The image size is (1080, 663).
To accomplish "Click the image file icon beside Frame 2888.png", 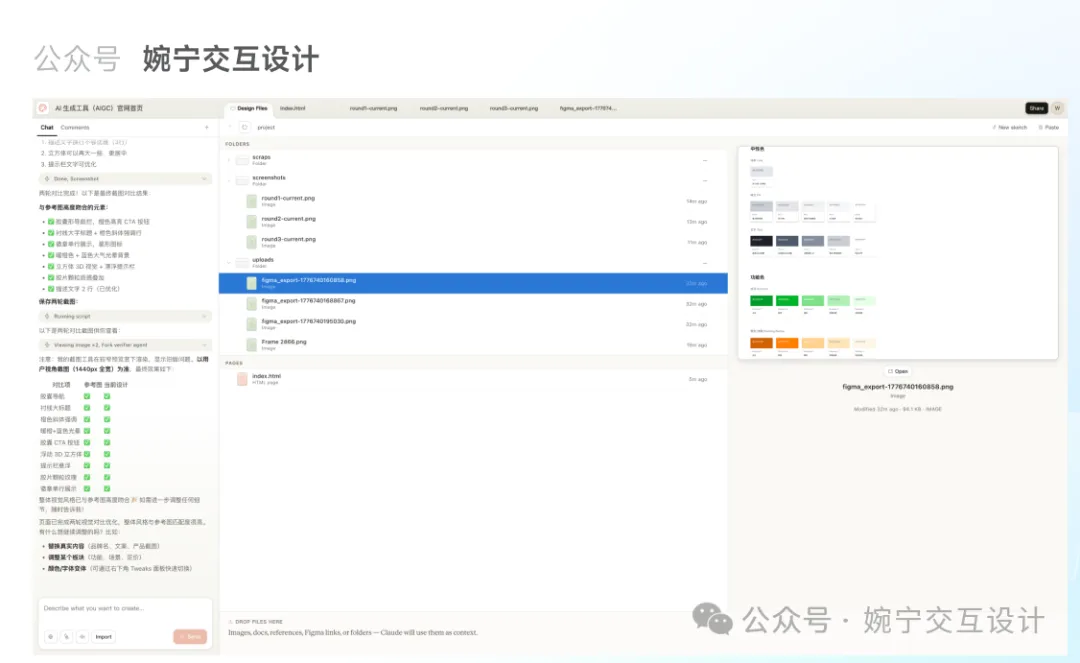I will point(252,343).
